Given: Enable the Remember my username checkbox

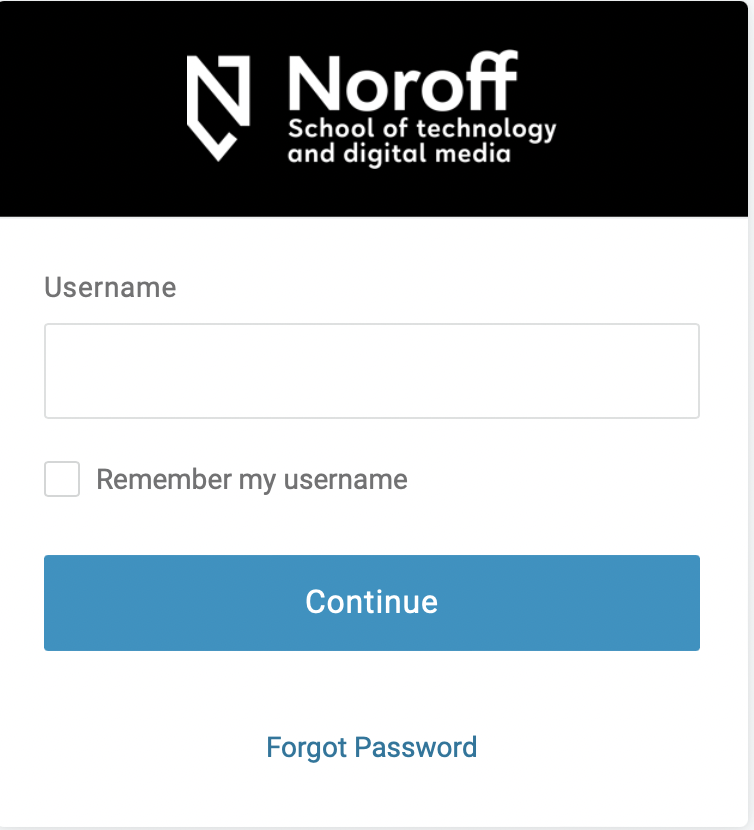Looking at the screenshot, I should [x=62, y=479].
